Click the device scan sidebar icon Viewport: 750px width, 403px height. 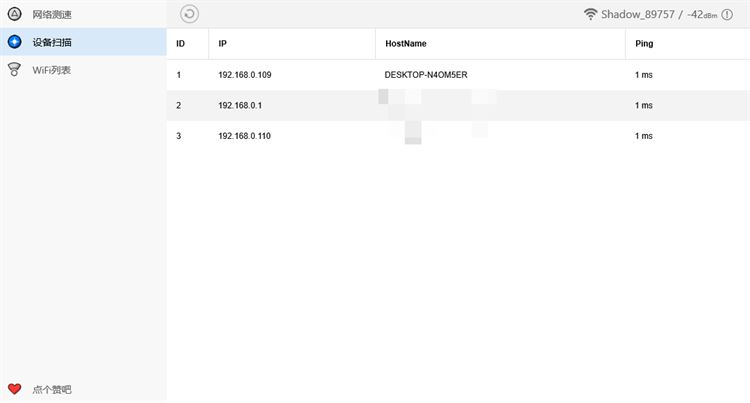(14, 42)
